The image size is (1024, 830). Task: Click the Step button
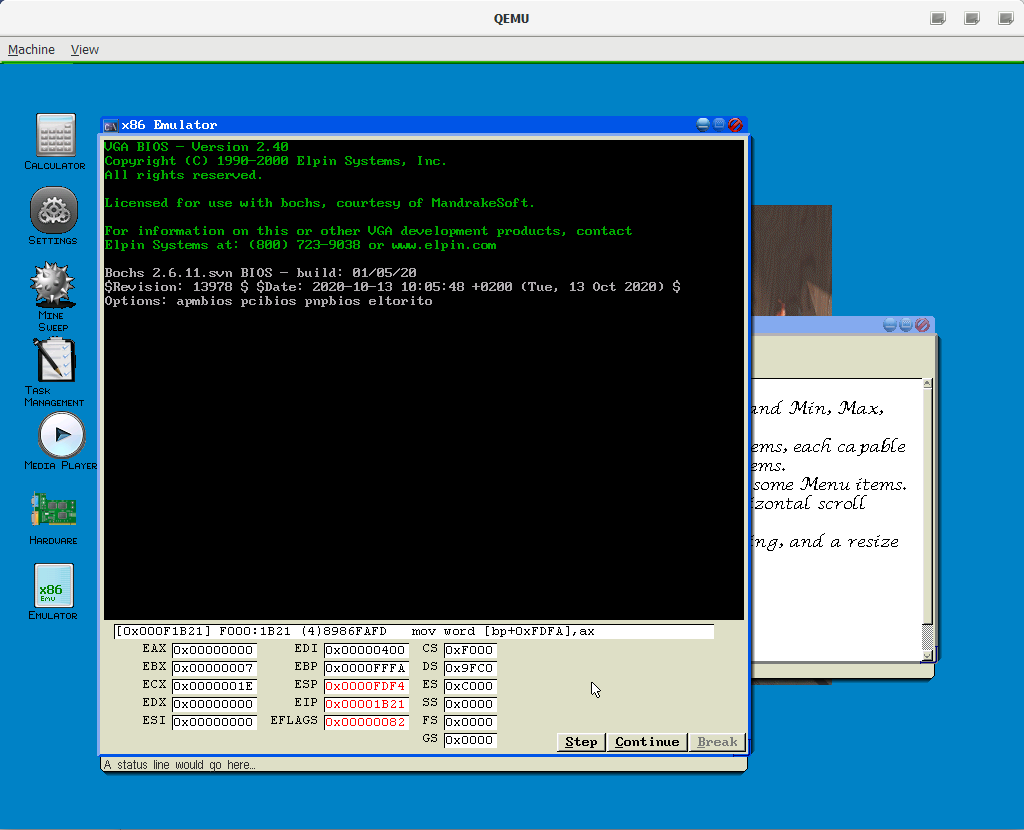tap(581, 742)
